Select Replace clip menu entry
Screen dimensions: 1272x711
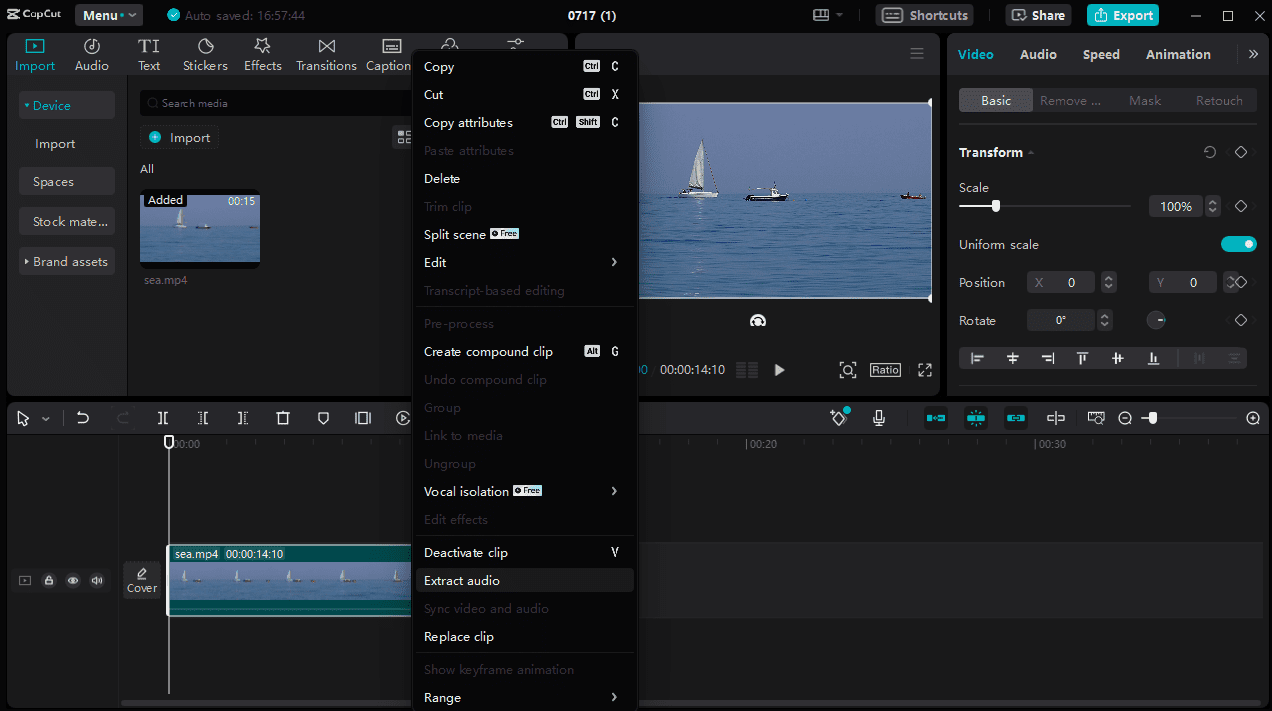(525, 636)
